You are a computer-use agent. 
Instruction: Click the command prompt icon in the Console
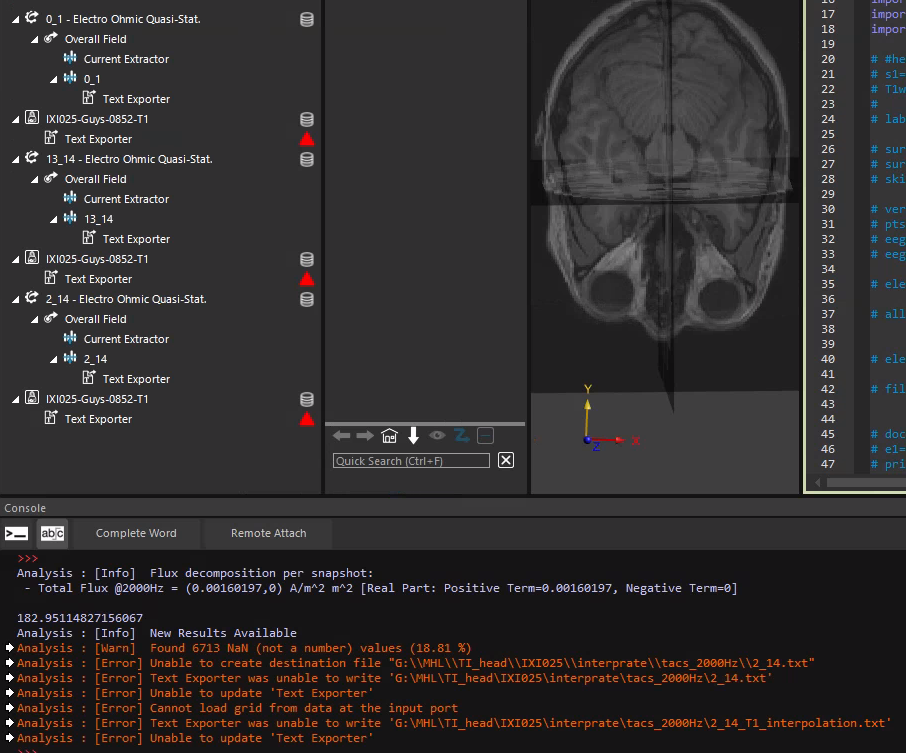tap(16, 533)
